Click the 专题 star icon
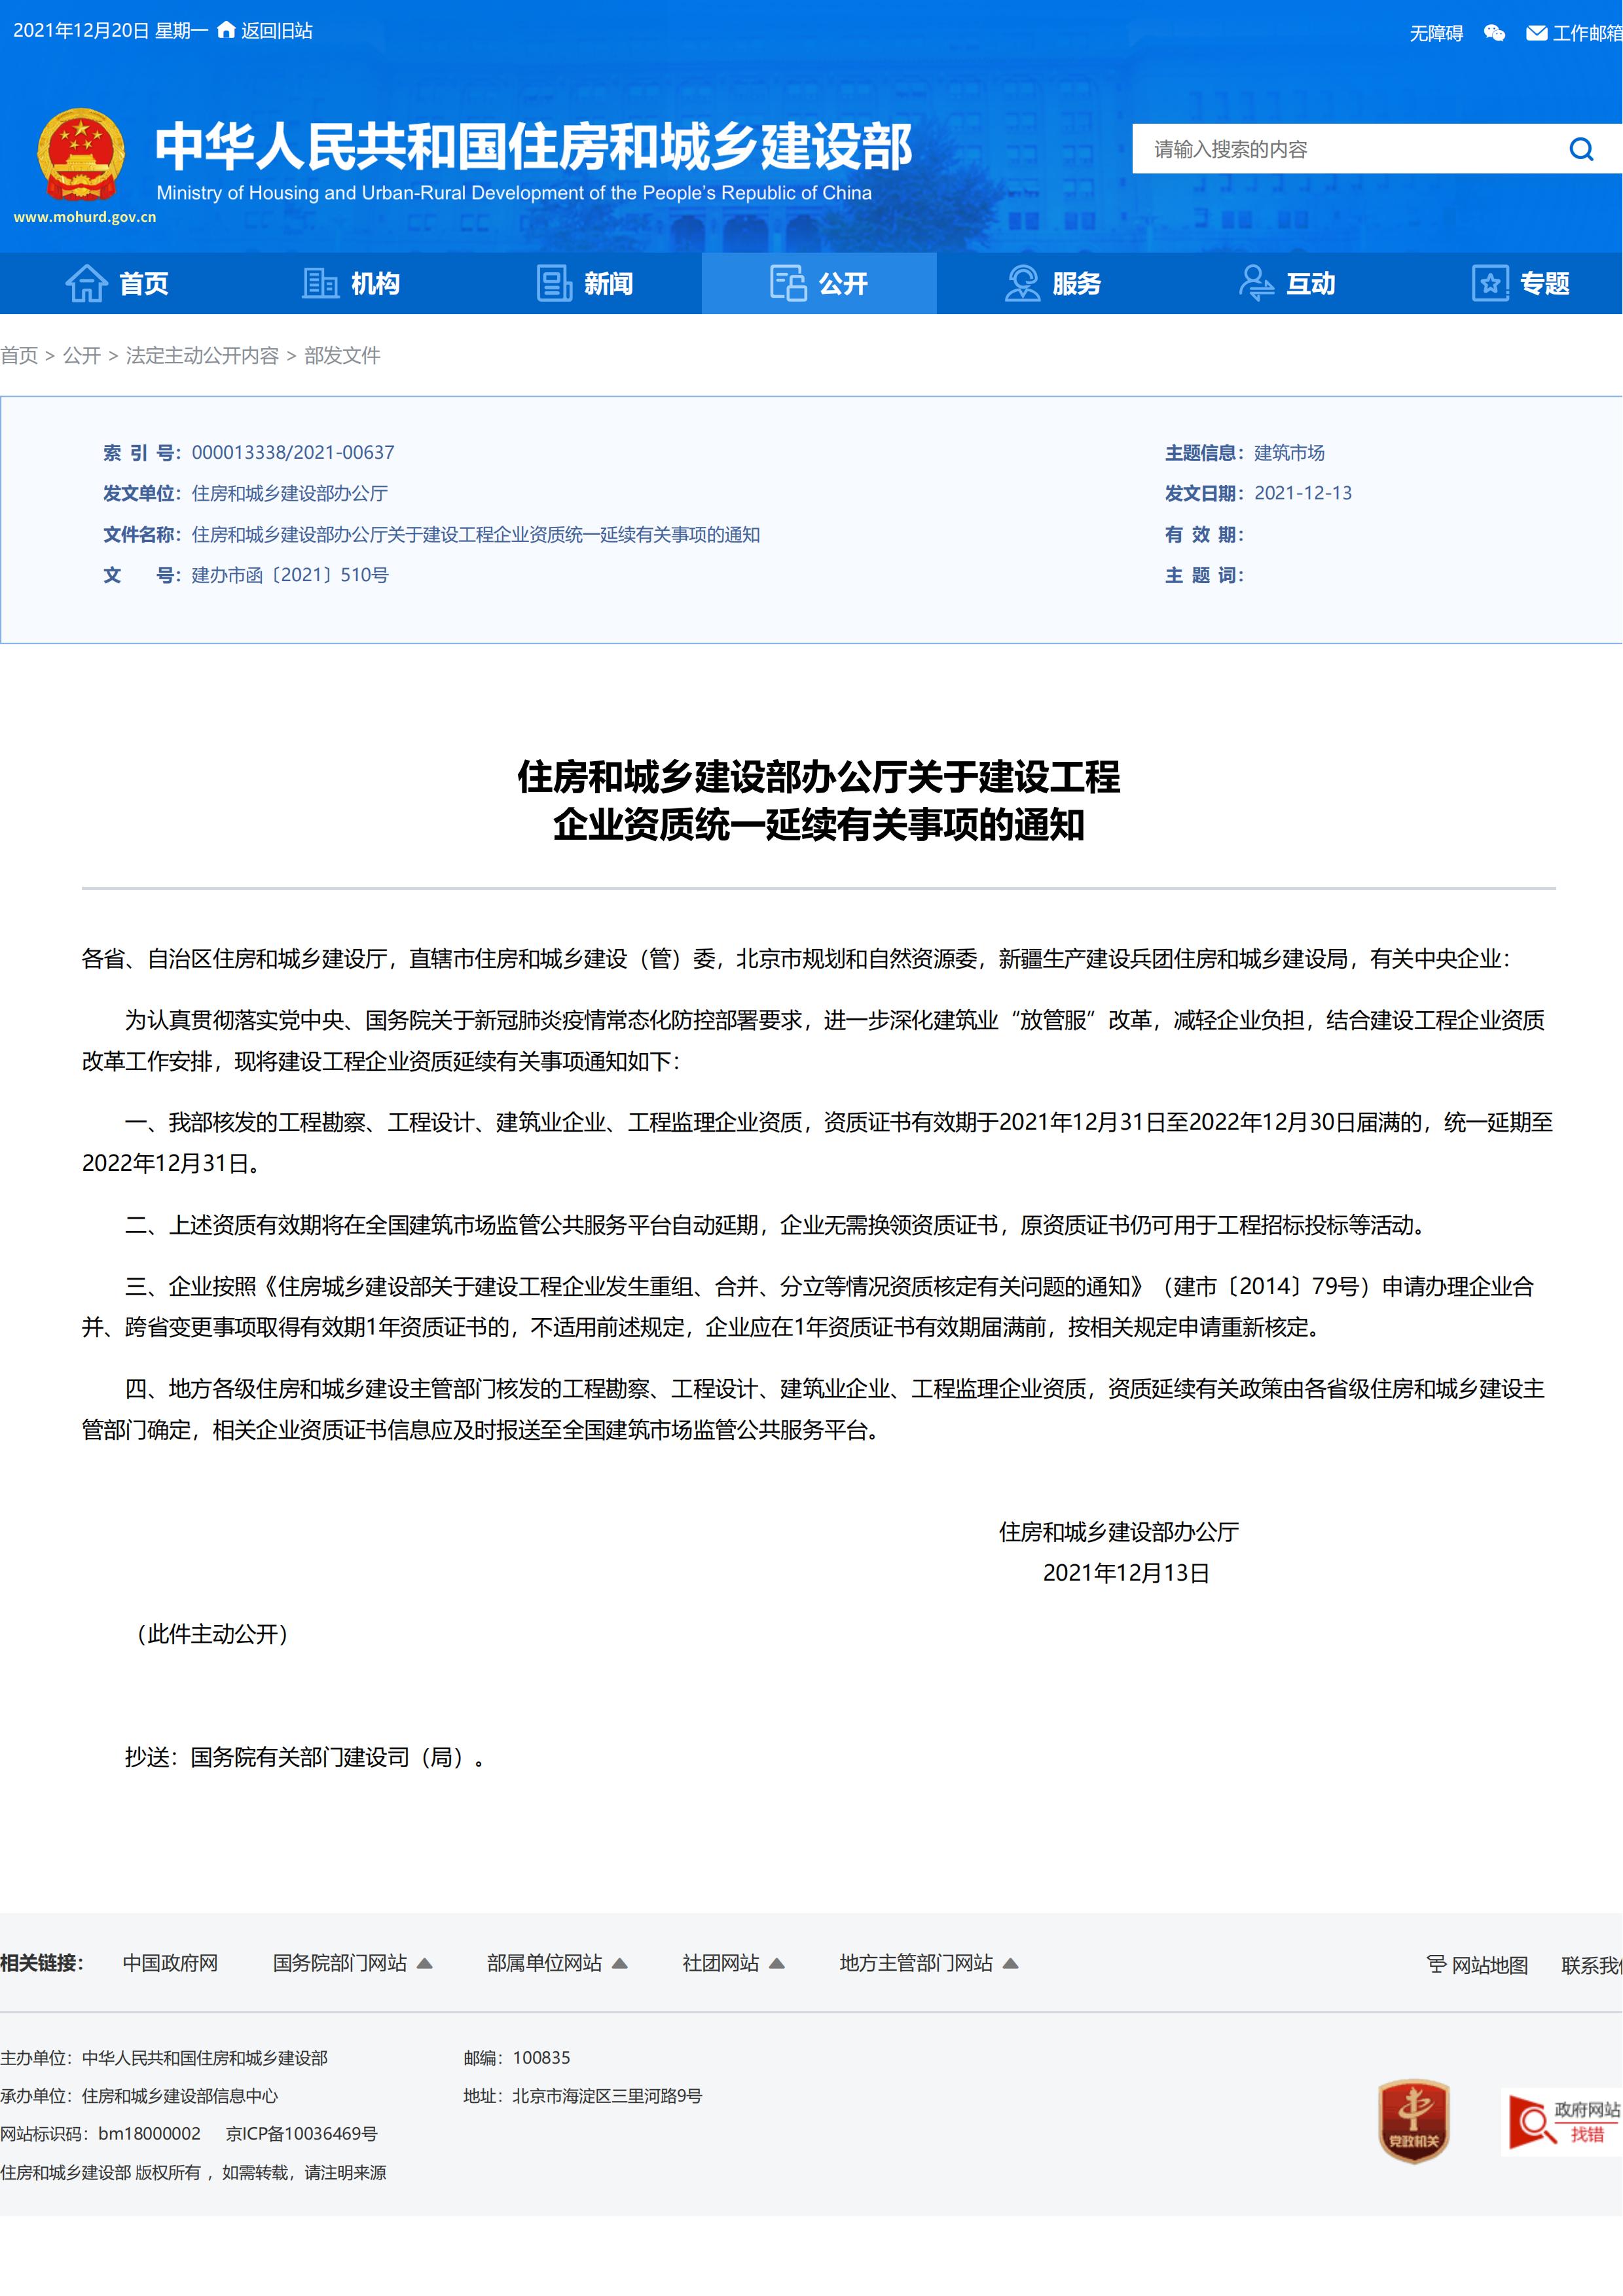Viewport: 1623px width, 2296px height. (x=1490, y=283)
